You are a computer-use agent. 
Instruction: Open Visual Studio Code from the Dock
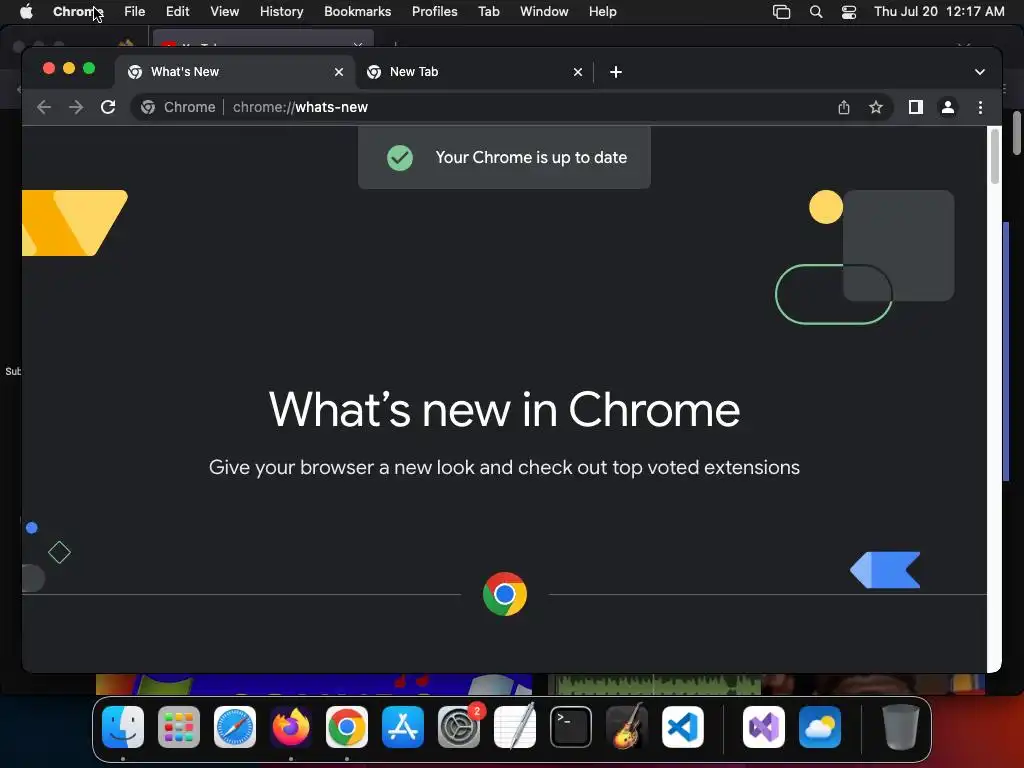pos(682,727)
